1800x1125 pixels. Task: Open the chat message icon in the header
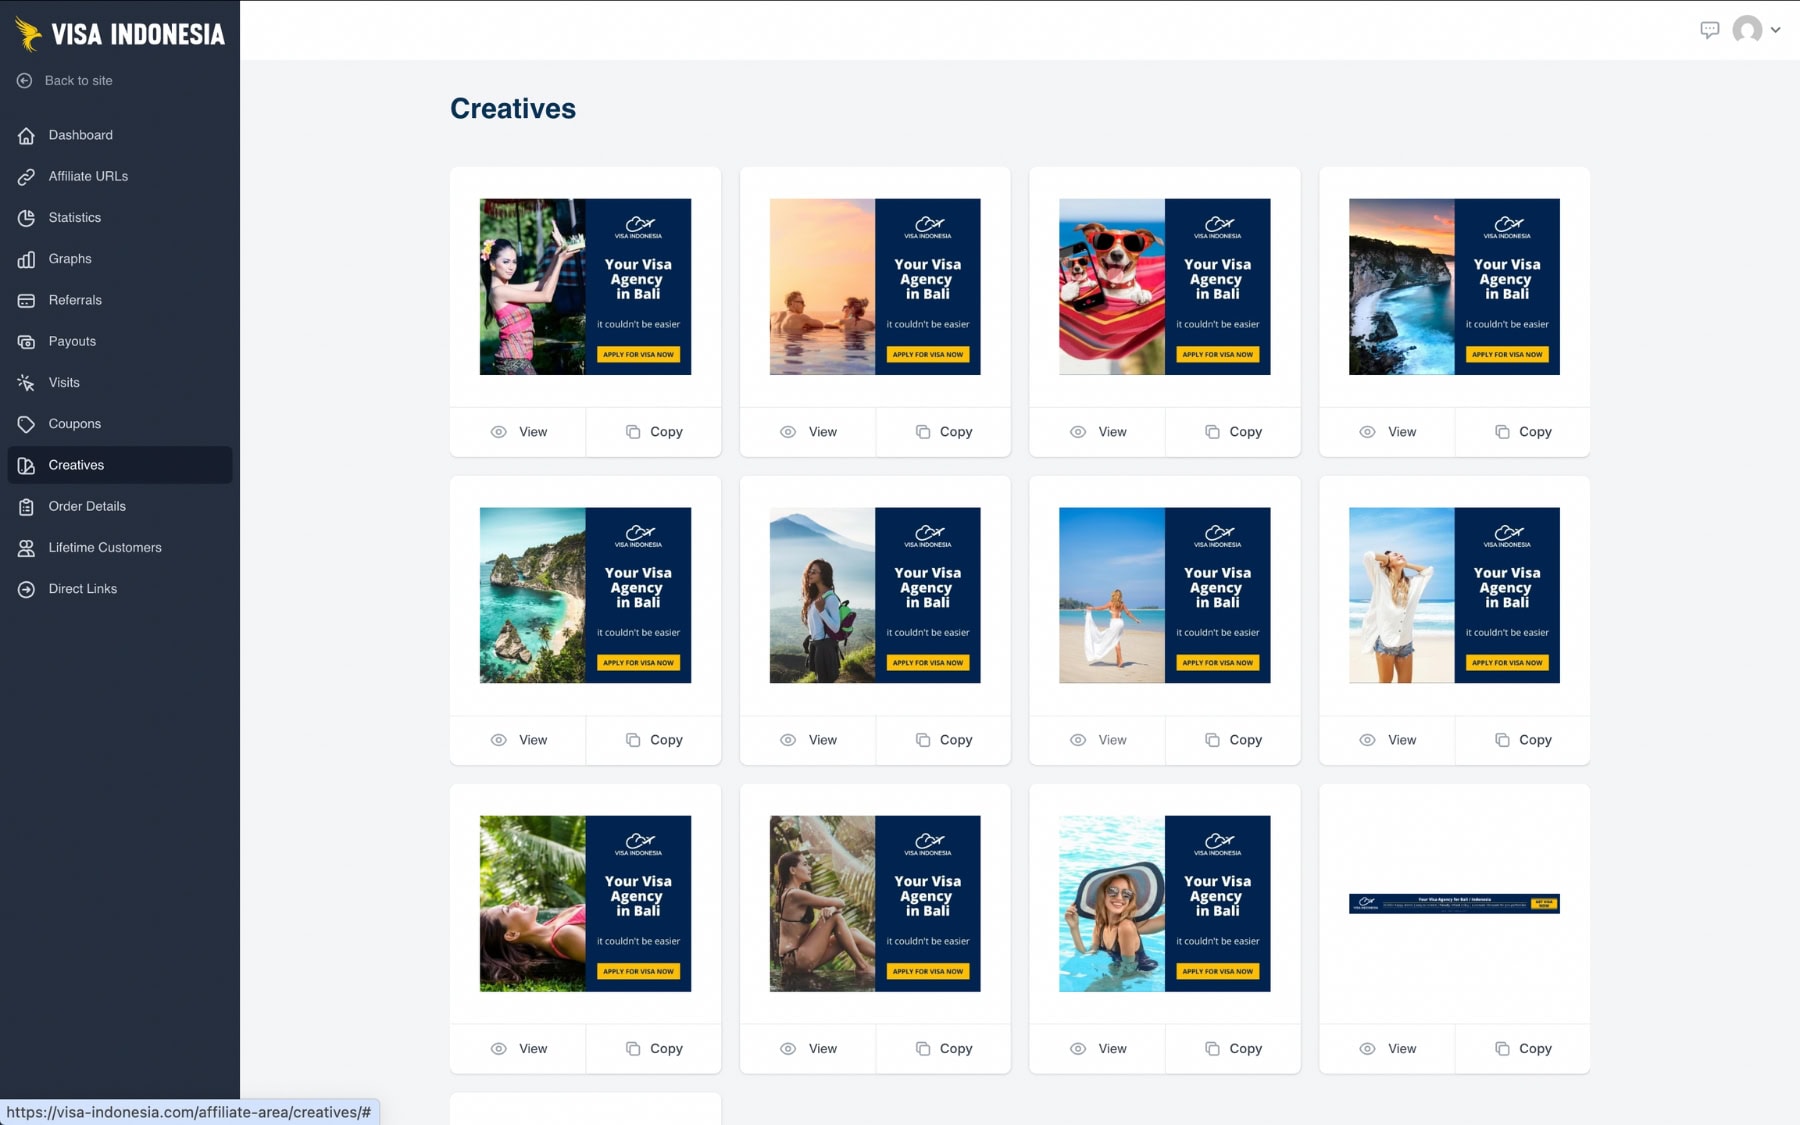1711,29
